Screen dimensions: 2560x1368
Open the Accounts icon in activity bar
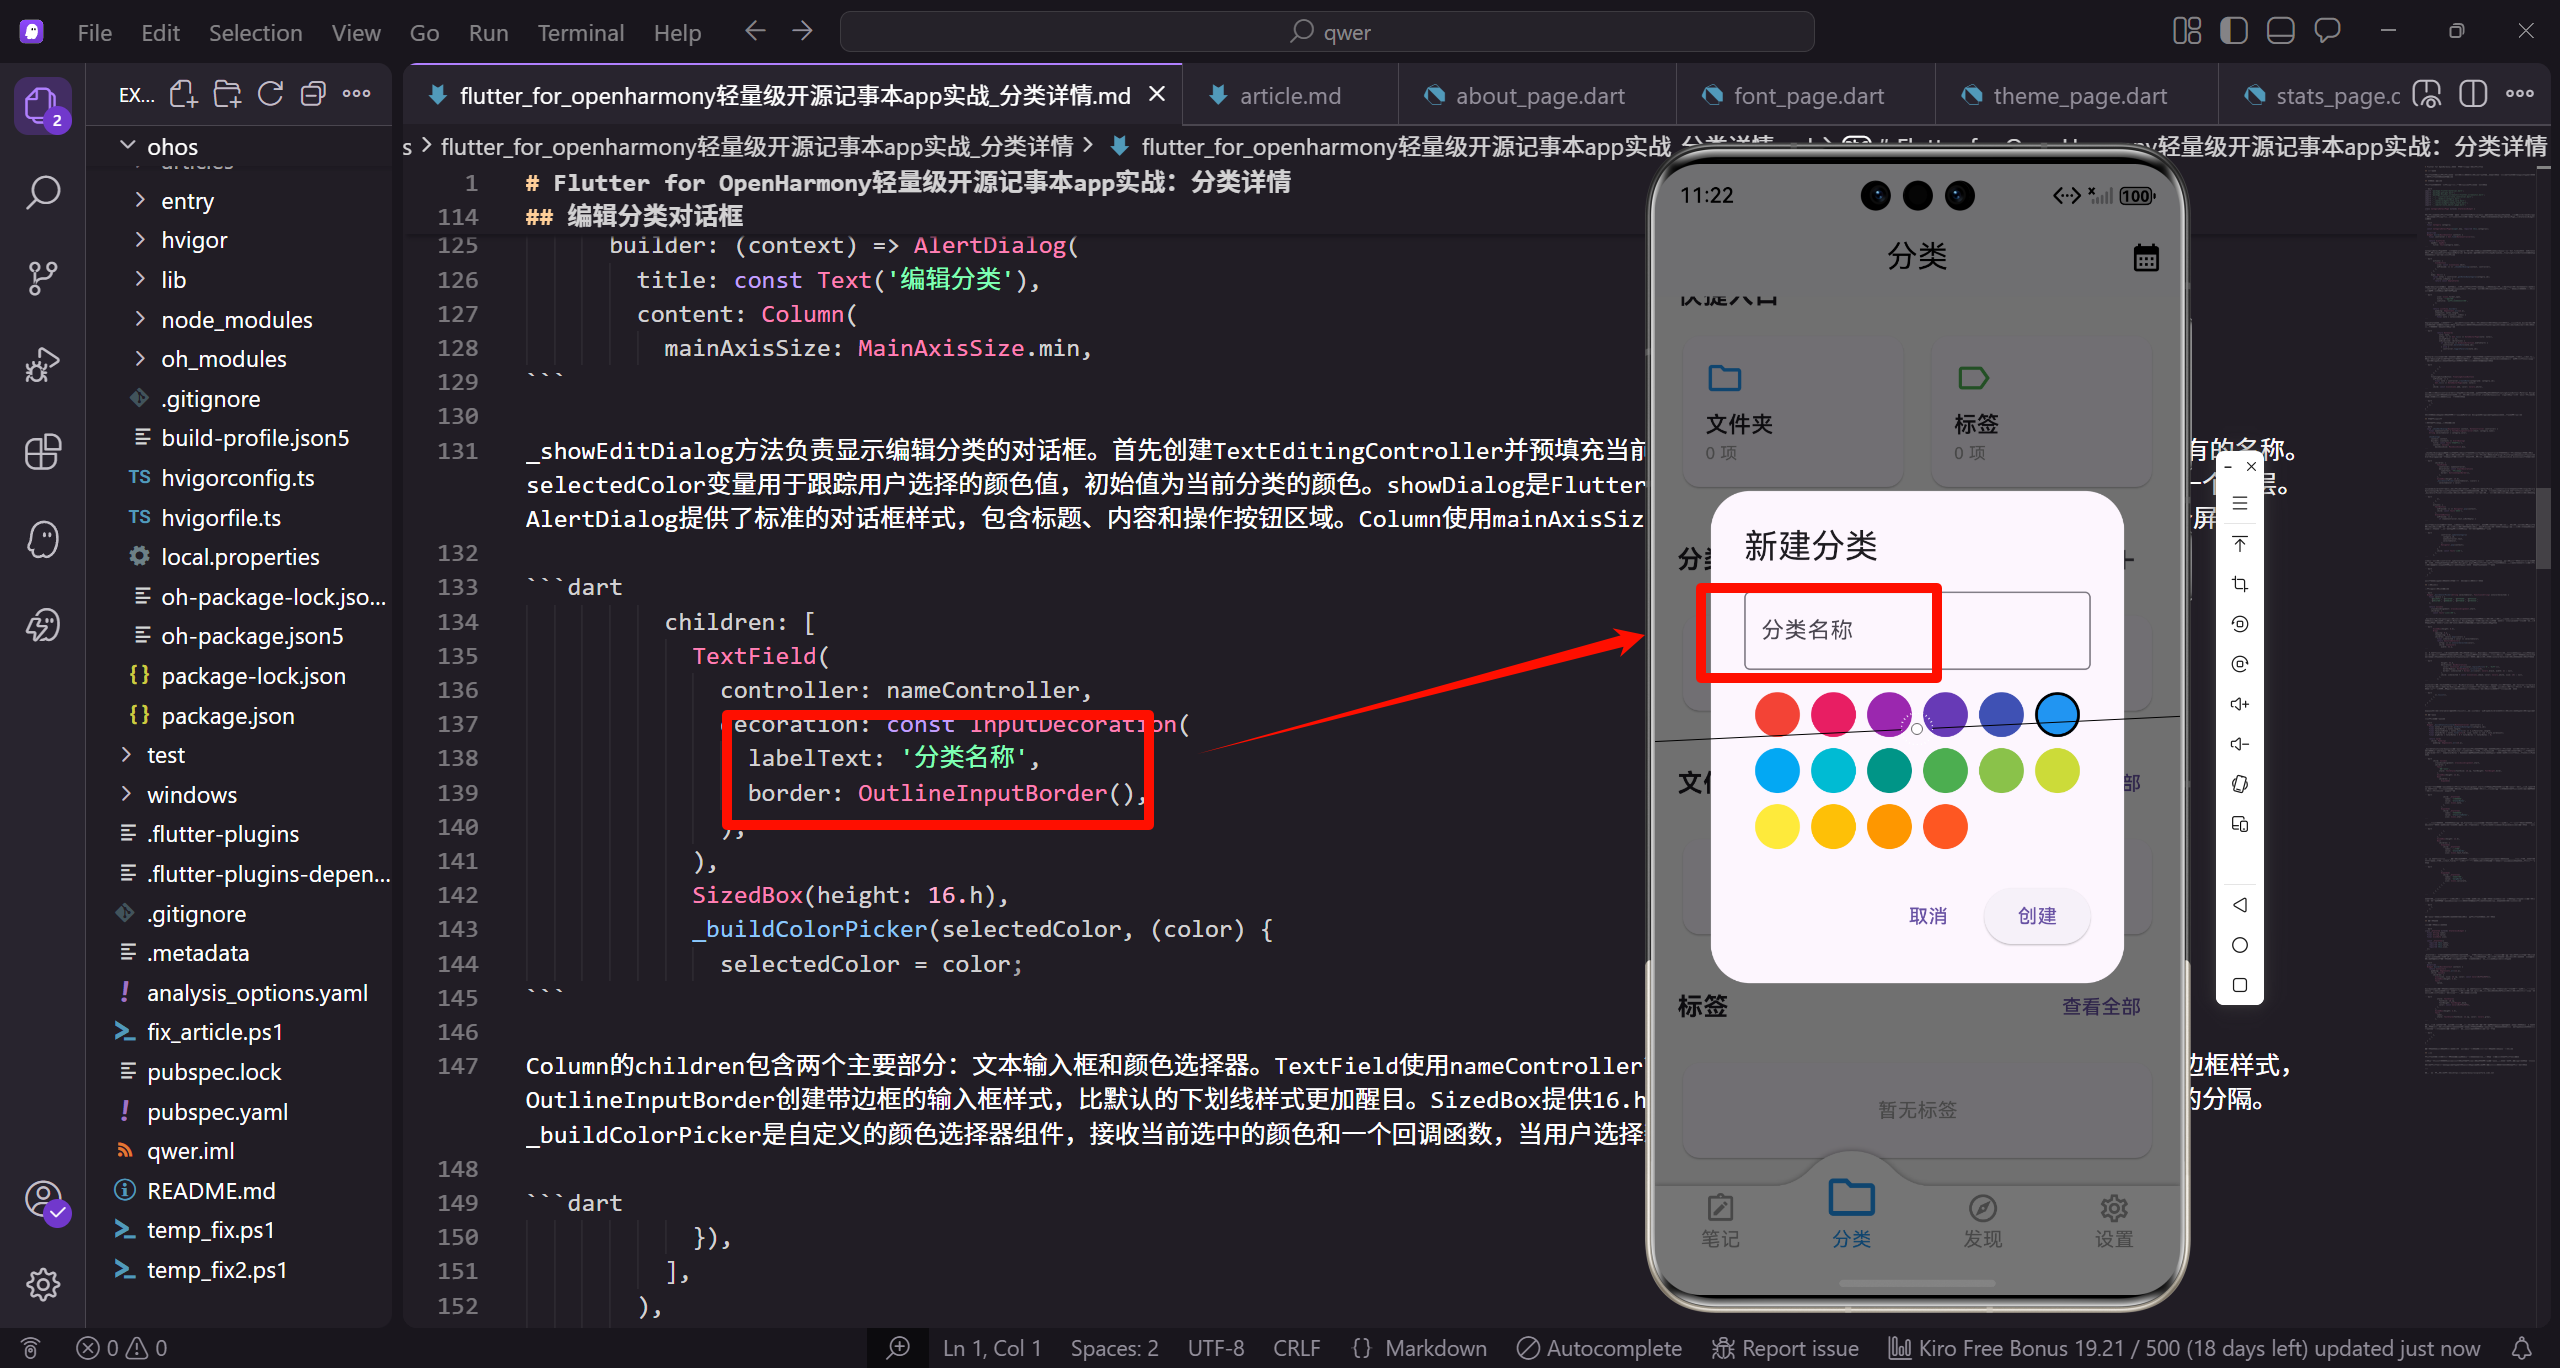pyautogui.click(x=44, y=1199)
